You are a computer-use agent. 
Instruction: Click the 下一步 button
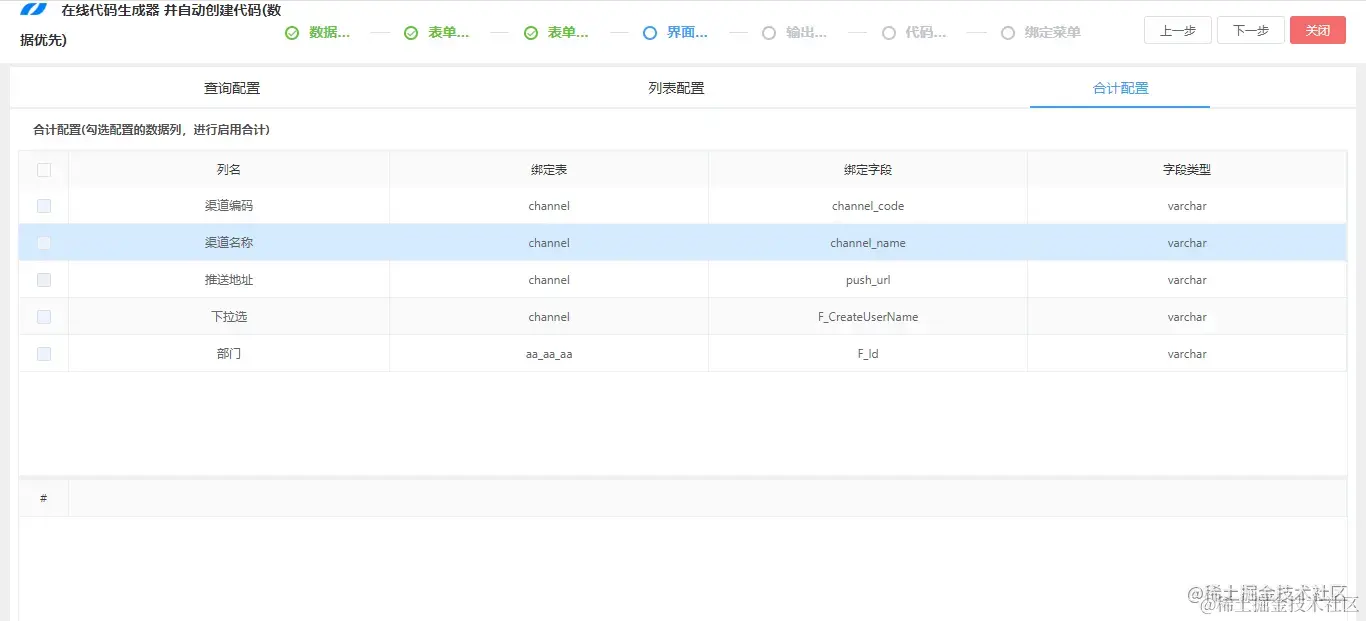pos(1250,30)
